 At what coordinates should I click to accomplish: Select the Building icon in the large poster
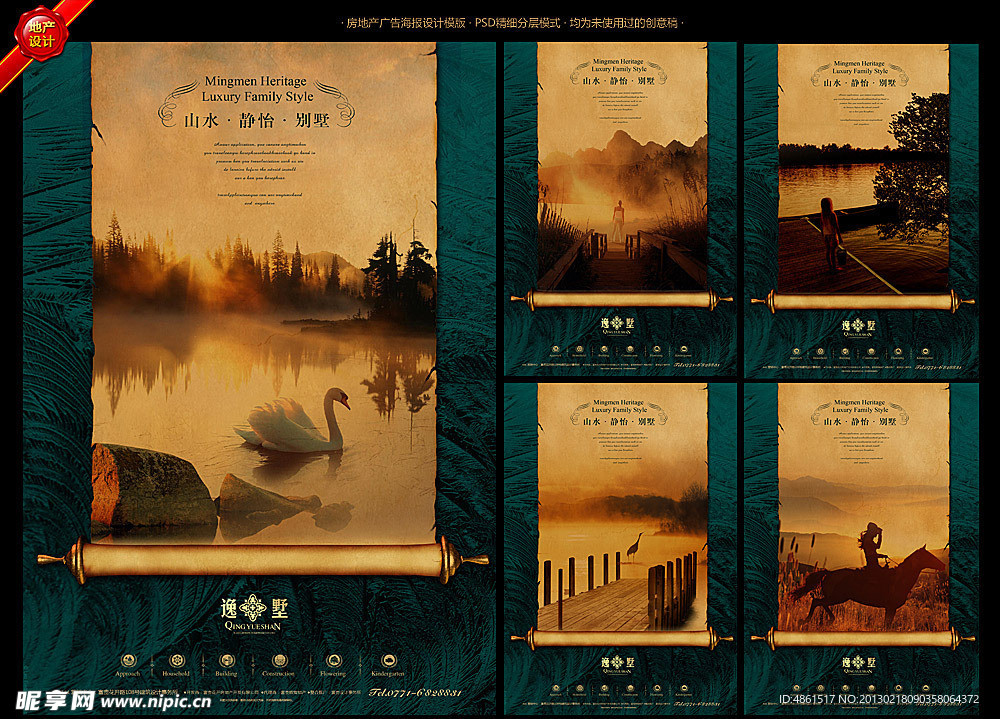(226, 661)
